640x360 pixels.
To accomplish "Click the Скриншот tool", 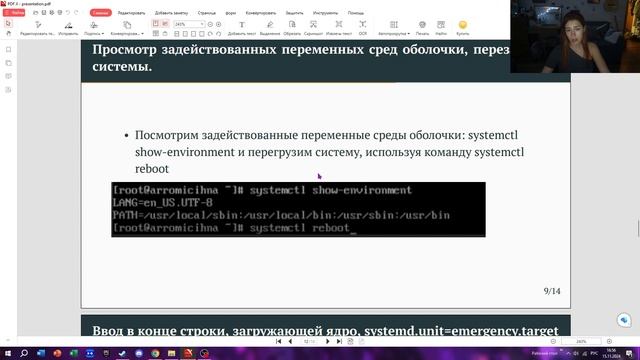I will (313, 28).
